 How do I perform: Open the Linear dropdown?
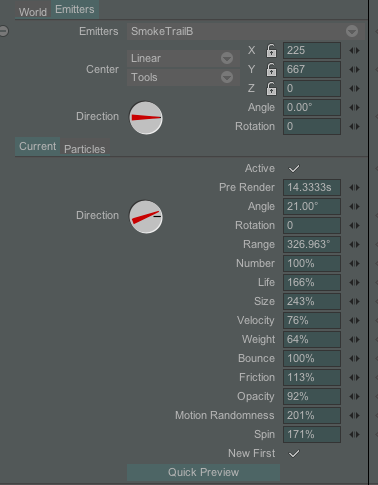point(183,58)
